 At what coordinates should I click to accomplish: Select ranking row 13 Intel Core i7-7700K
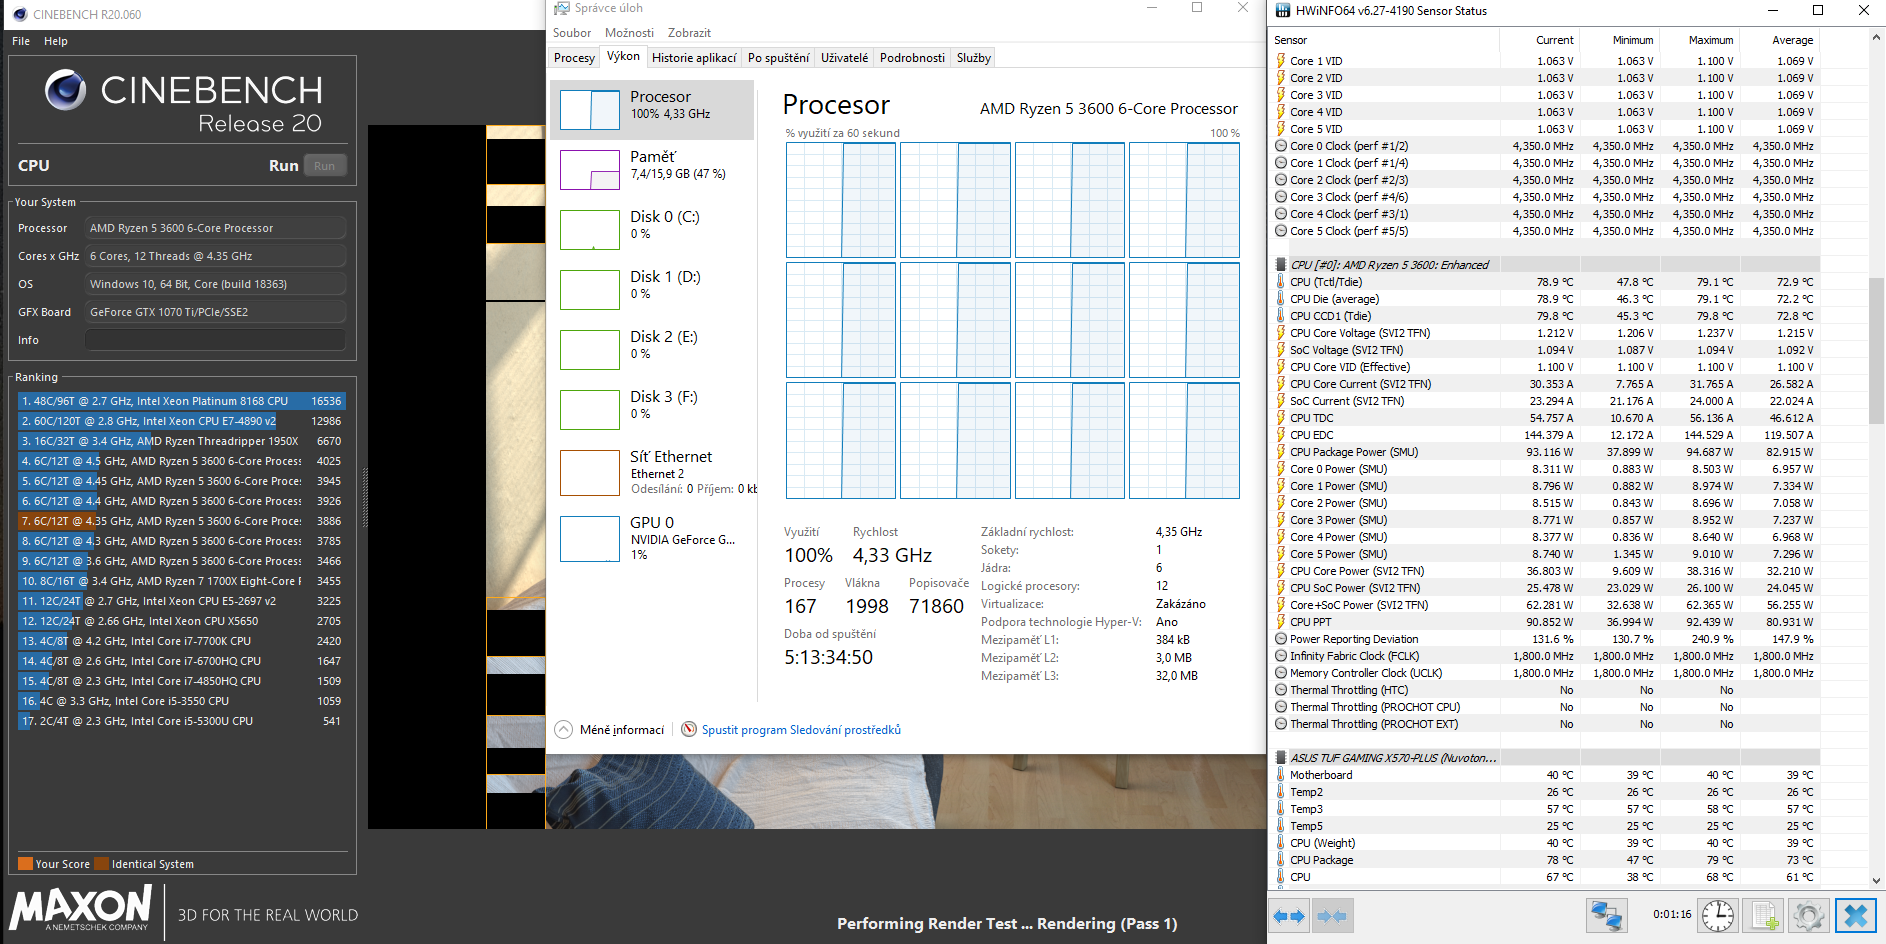point(182,641)
